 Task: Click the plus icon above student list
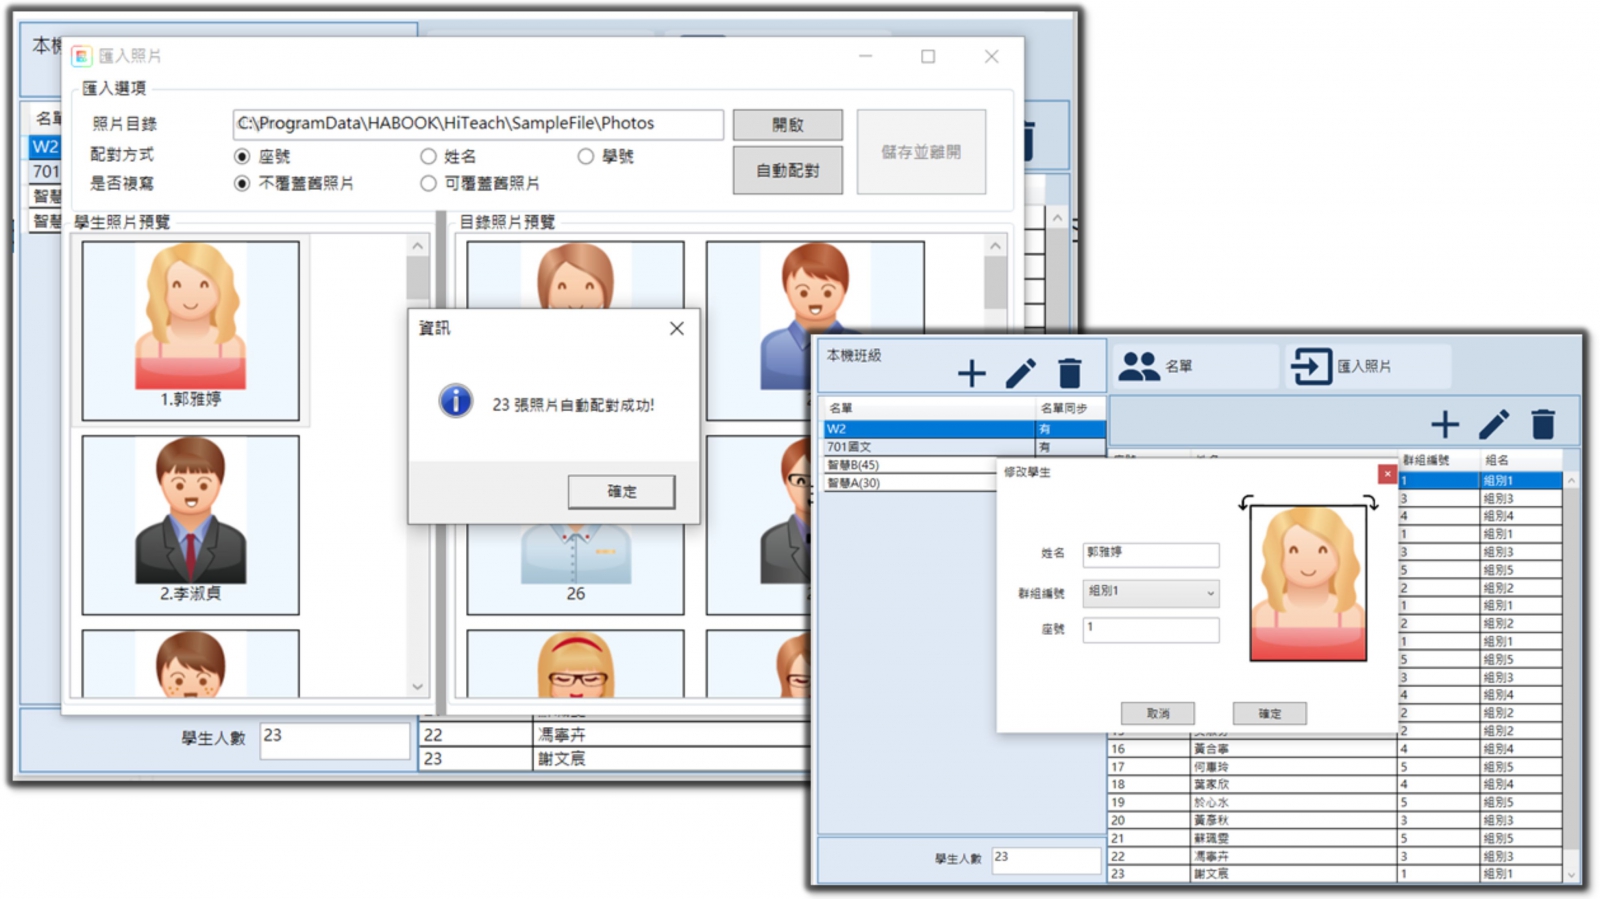pyautogui.click(x=1444, y=425)
